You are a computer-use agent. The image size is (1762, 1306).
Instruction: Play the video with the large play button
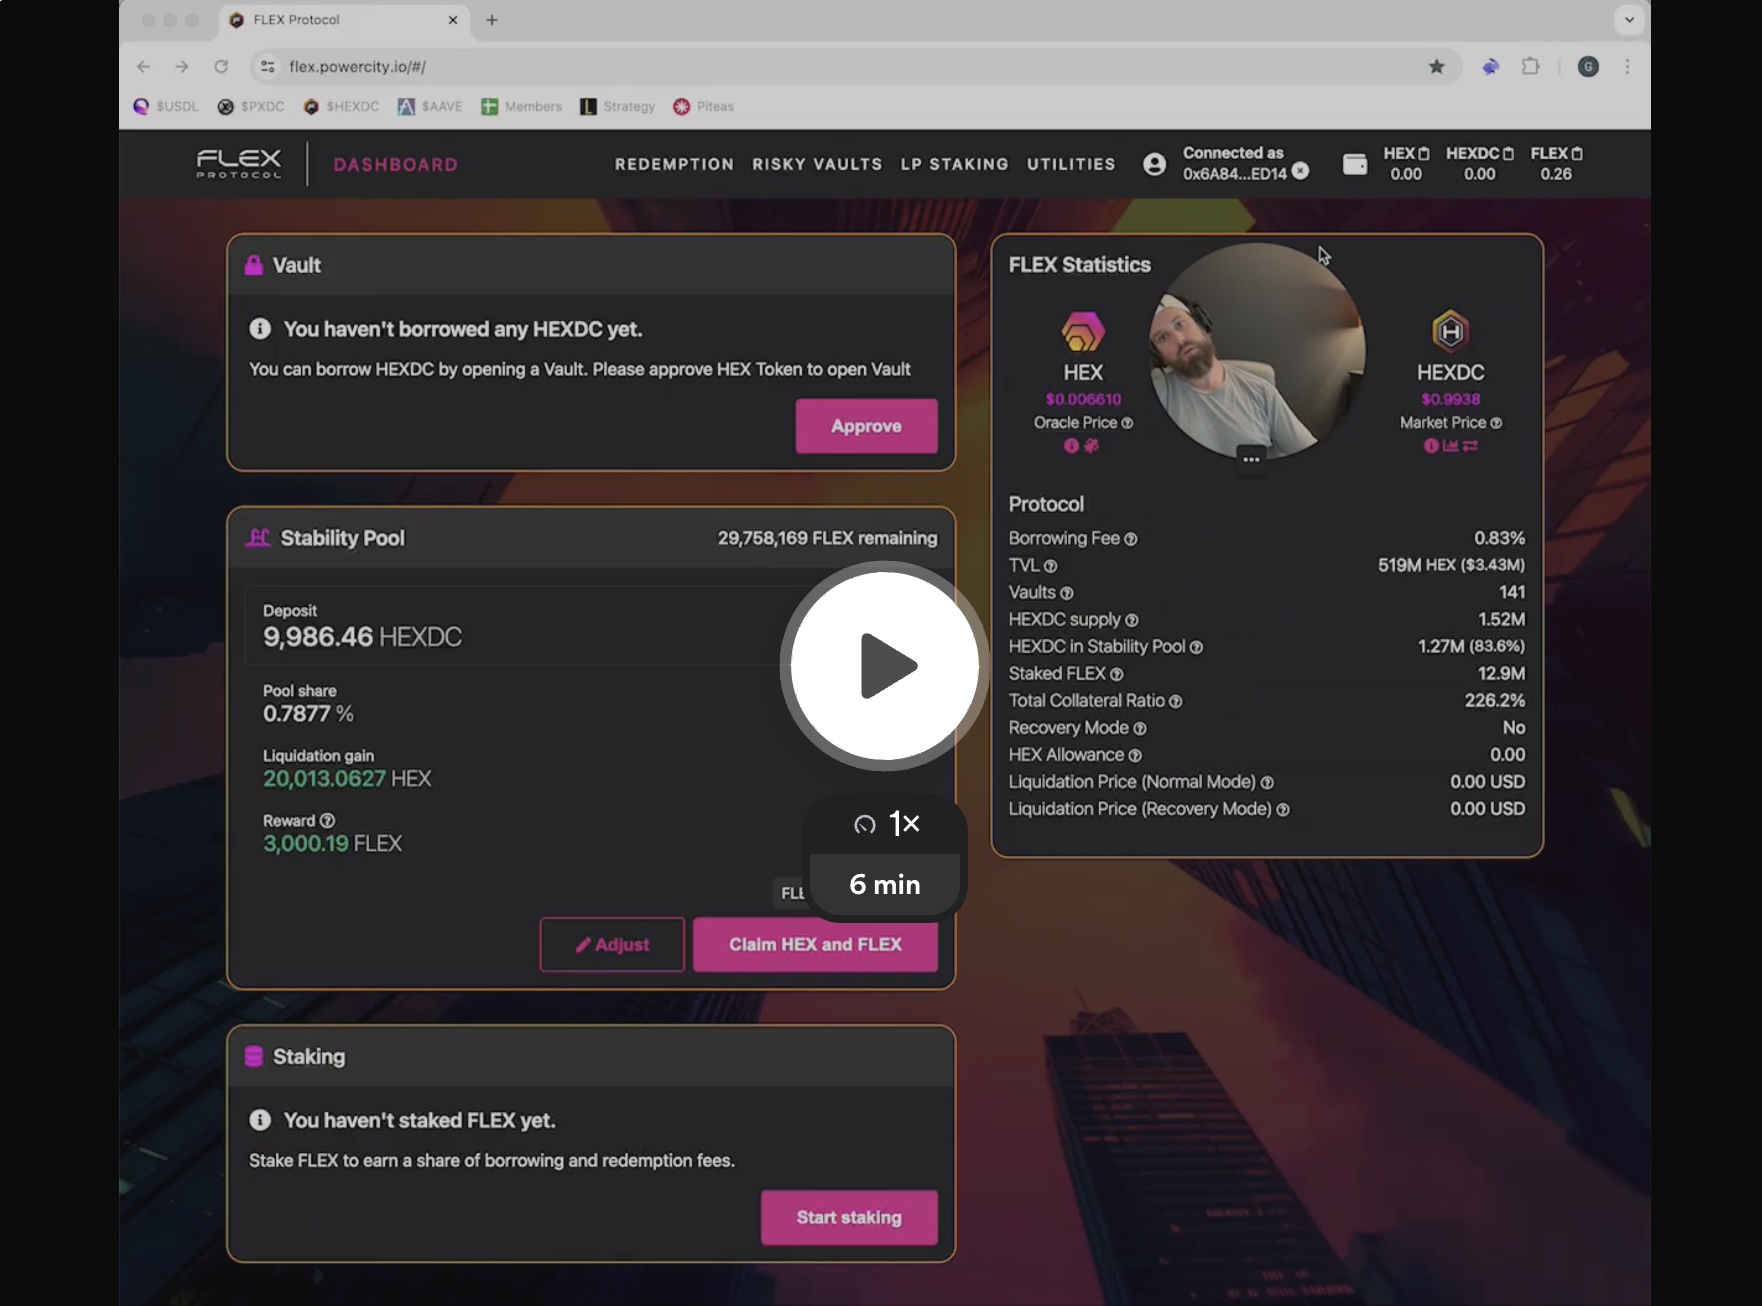pyautogui.click(x=884, y=665)
